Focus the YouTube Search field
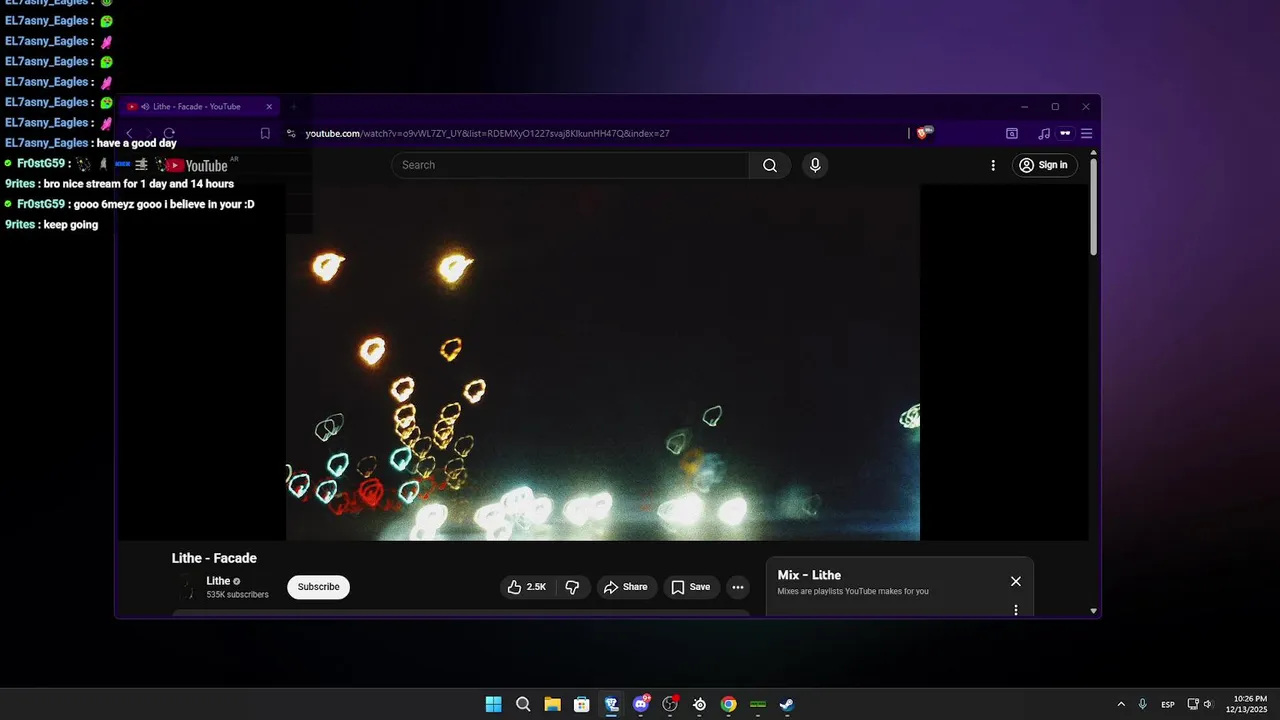 point(570,165)
